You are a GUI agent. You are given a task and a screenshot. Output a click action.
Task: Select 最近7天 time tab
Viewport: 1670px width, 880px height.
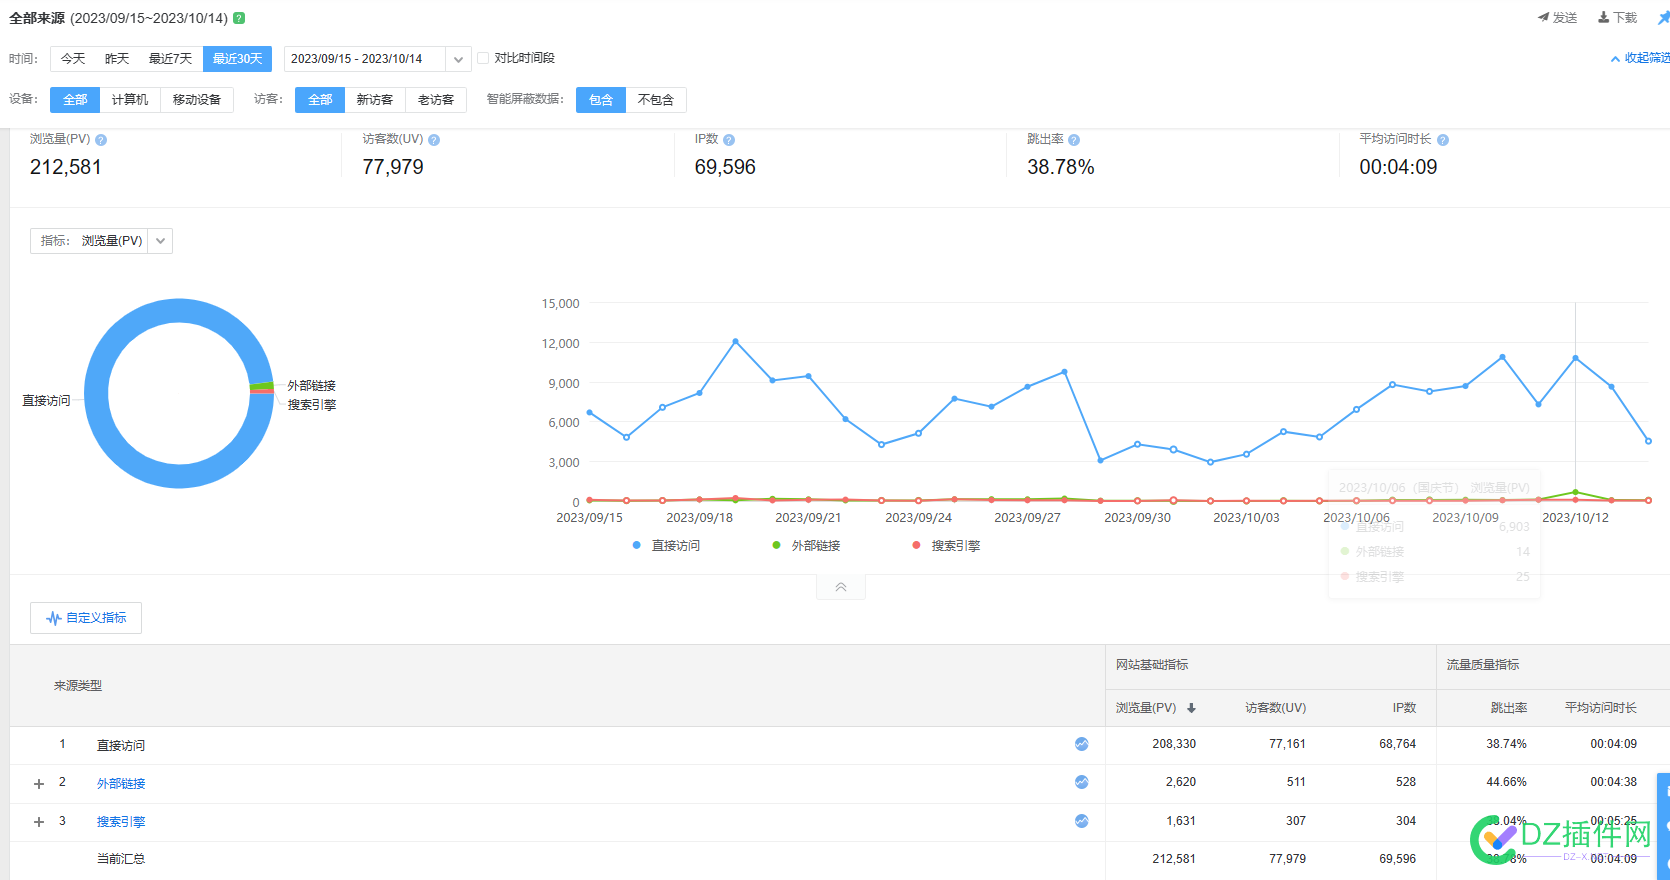pyautogui.click(x=170, y=59)
